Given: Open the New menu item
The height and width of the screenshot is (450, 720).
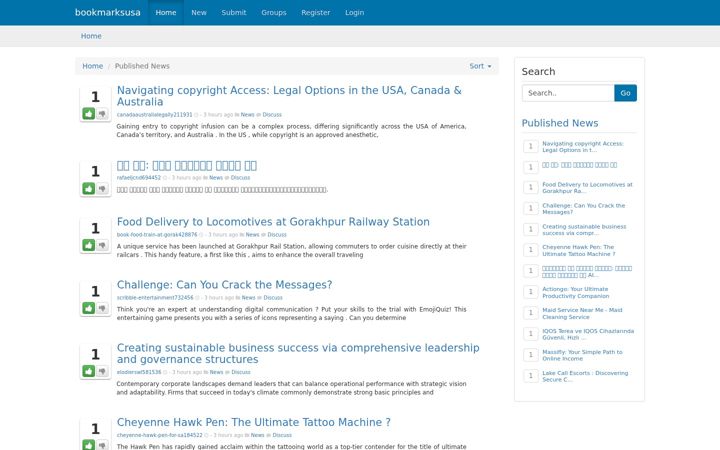Looking at the screenshot, I should click(x=199, y=12).
